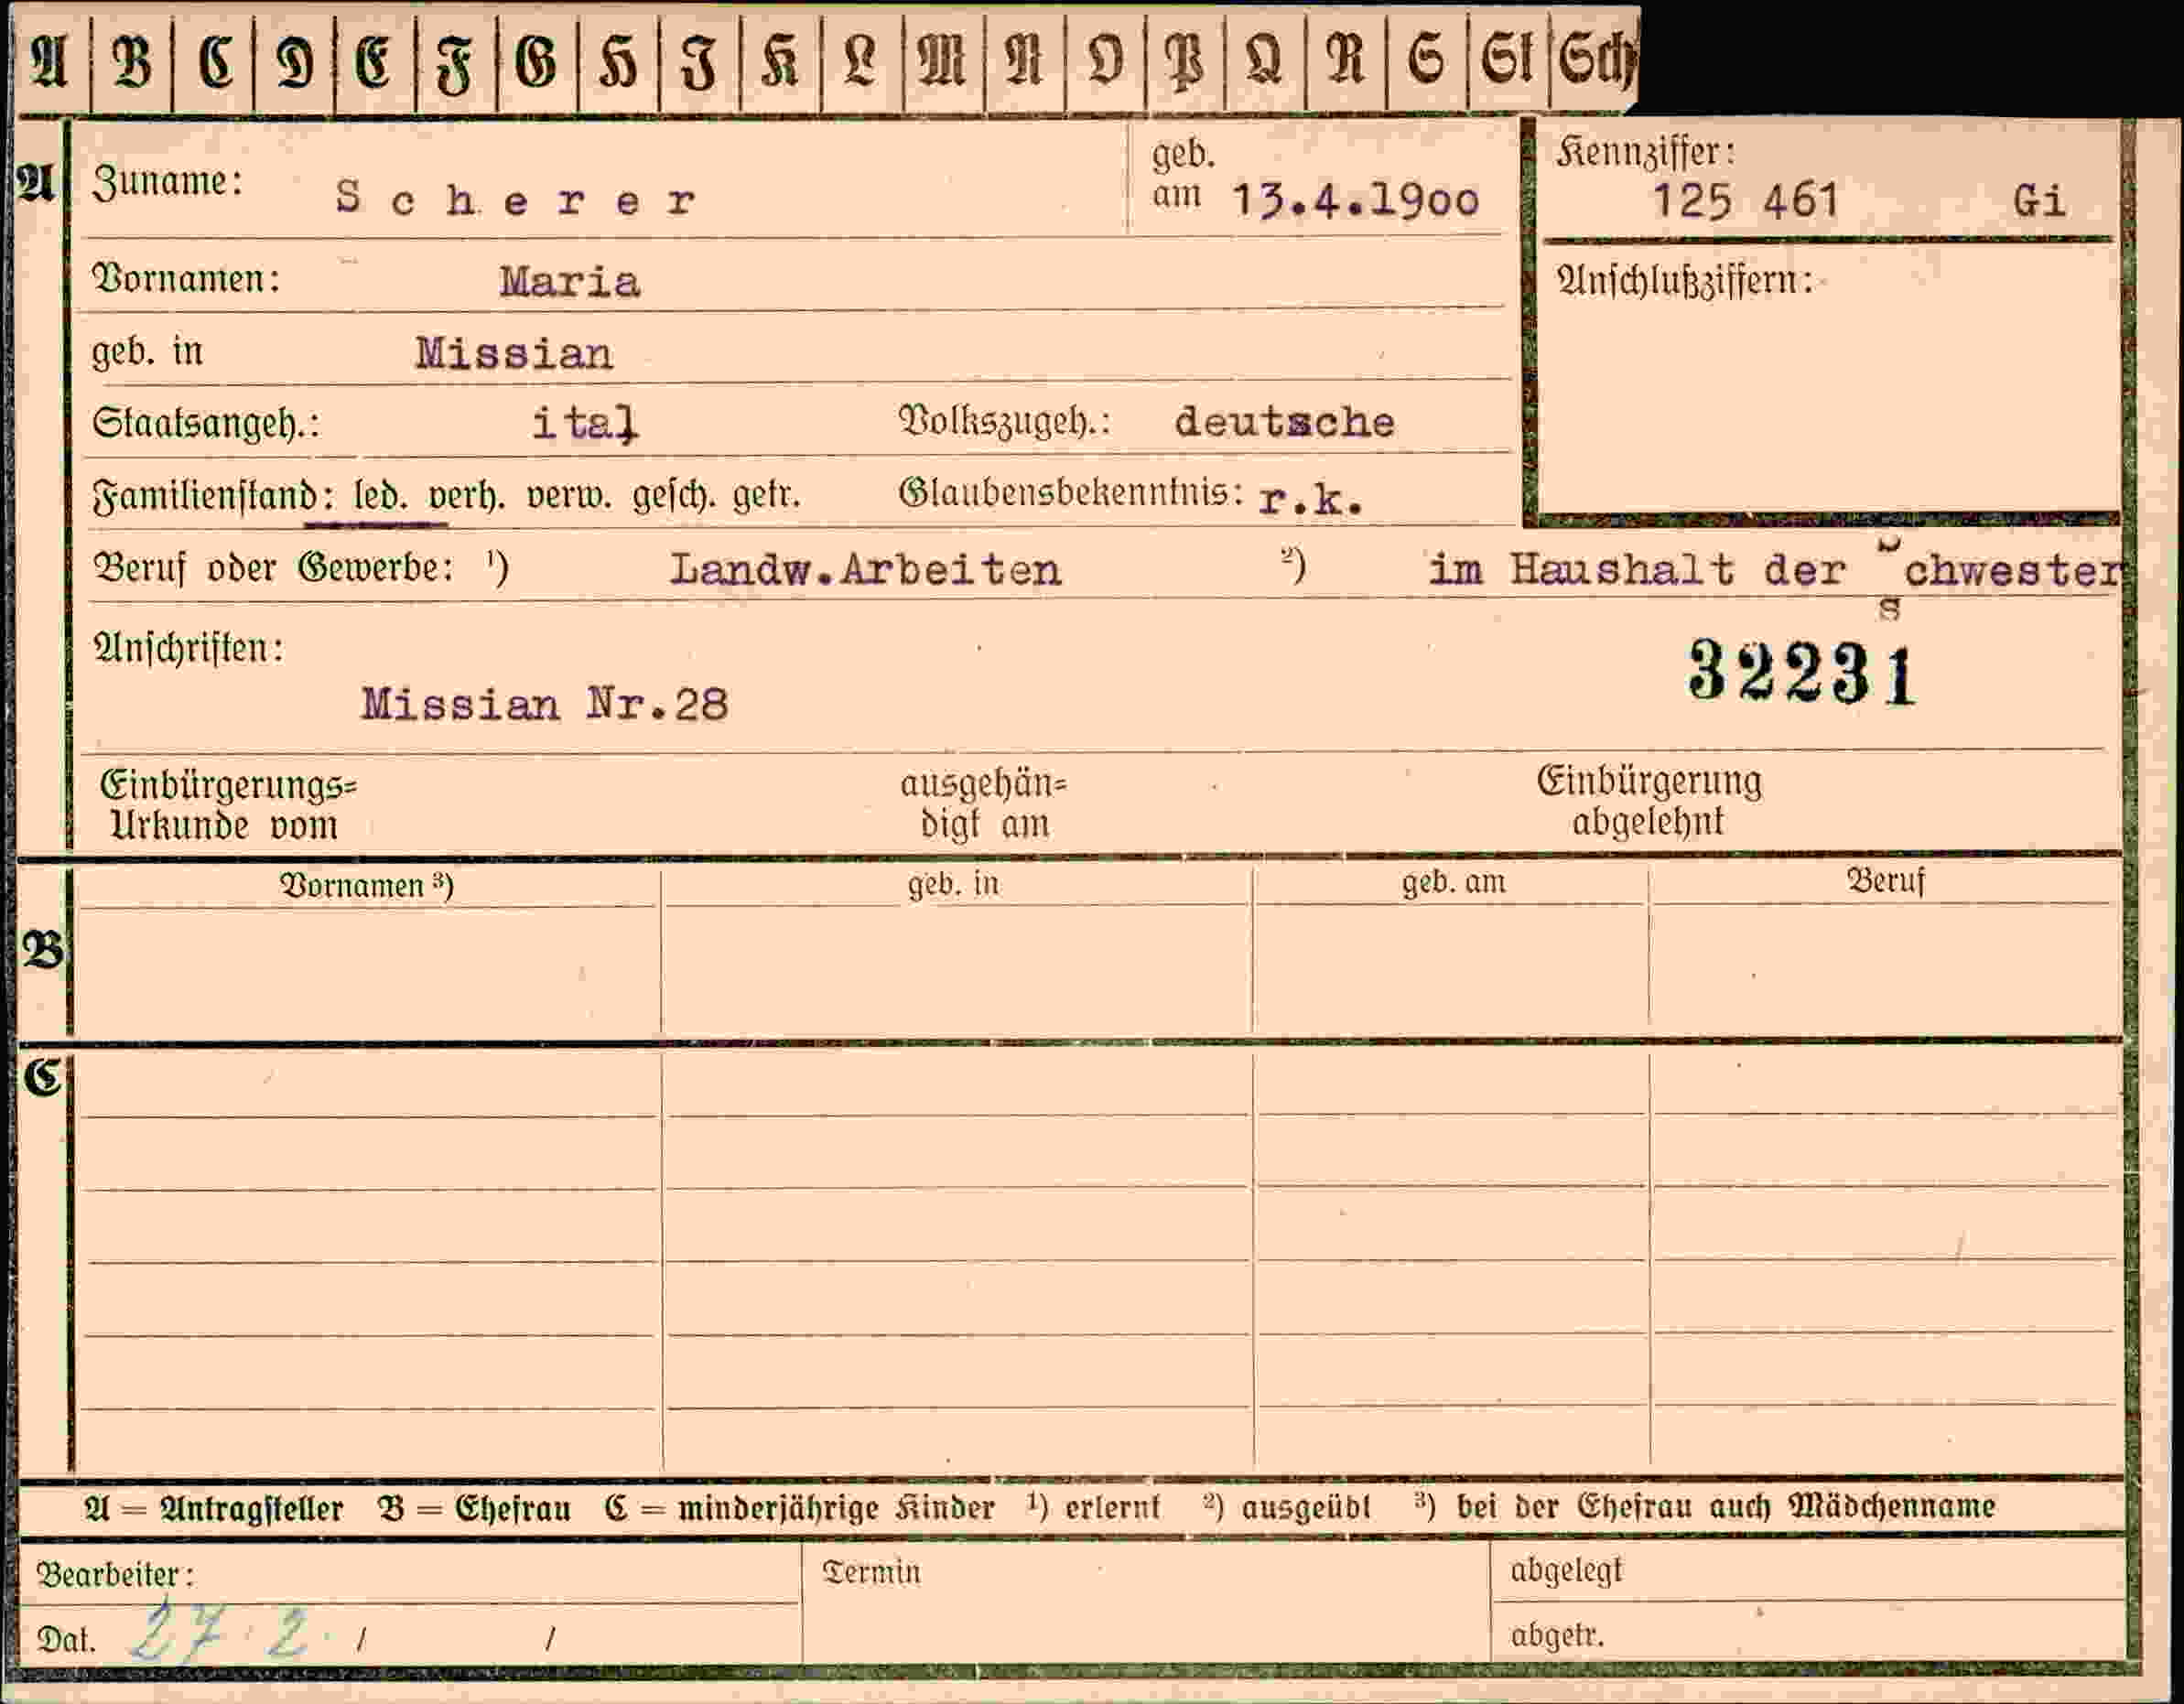The height and width of the screenshot is (1704, 2184).
Task: Click the address Missian Nr.28
Action: pyautogui.click(x=544, y=704)
